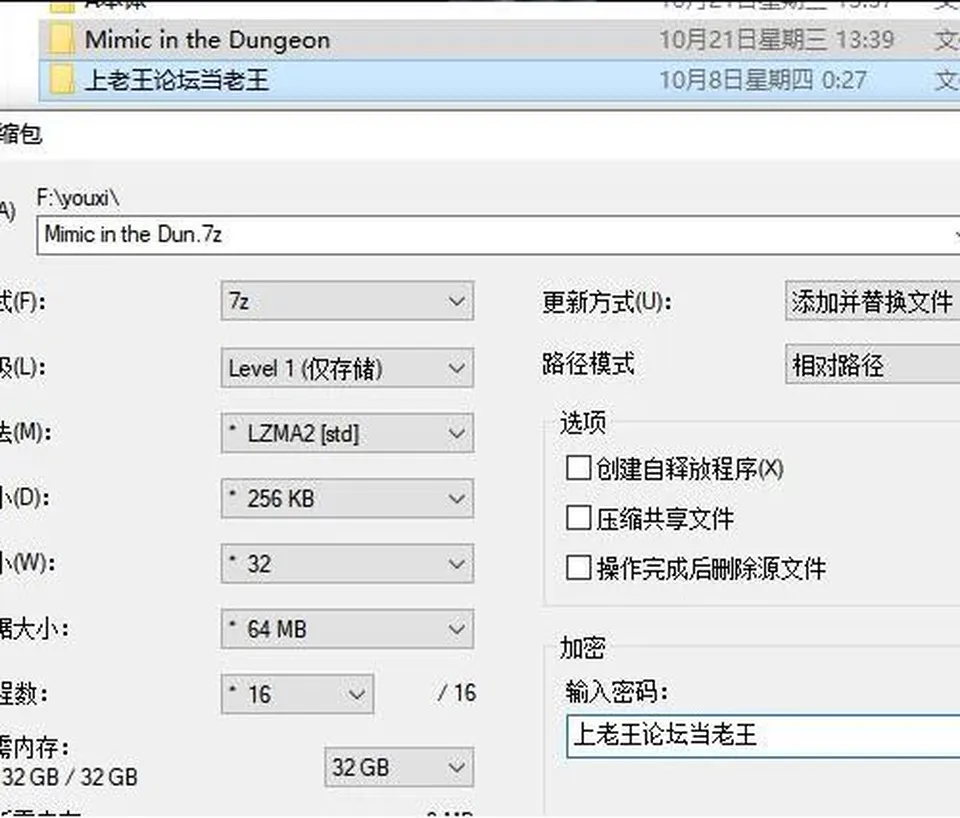The height and width of the screenshot is (818, 960).
Task: Click the 上老王论坛当老王 folder icon
Action: point(62,80)
